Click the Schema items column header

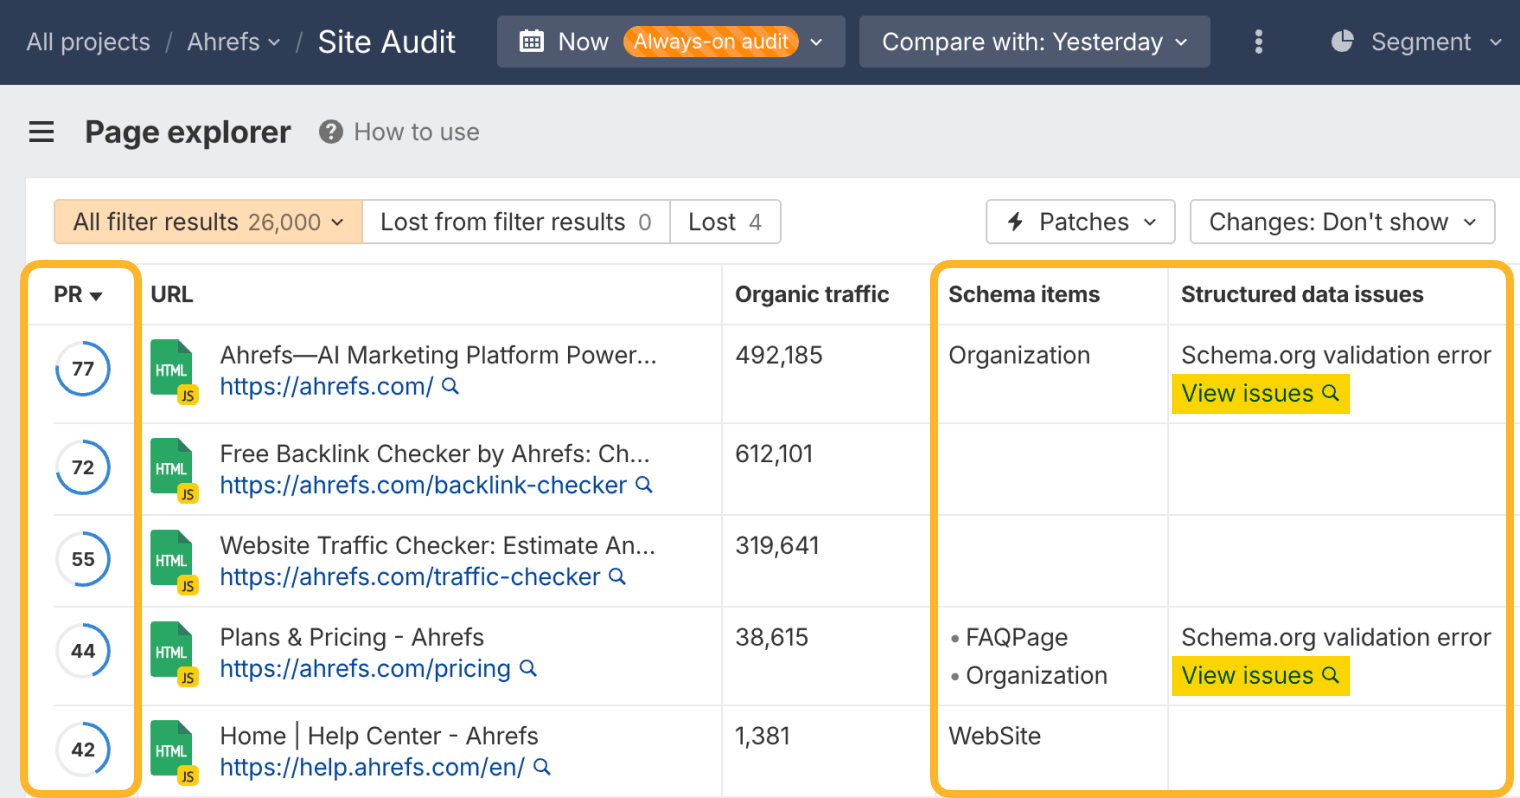click(1024, 295)
